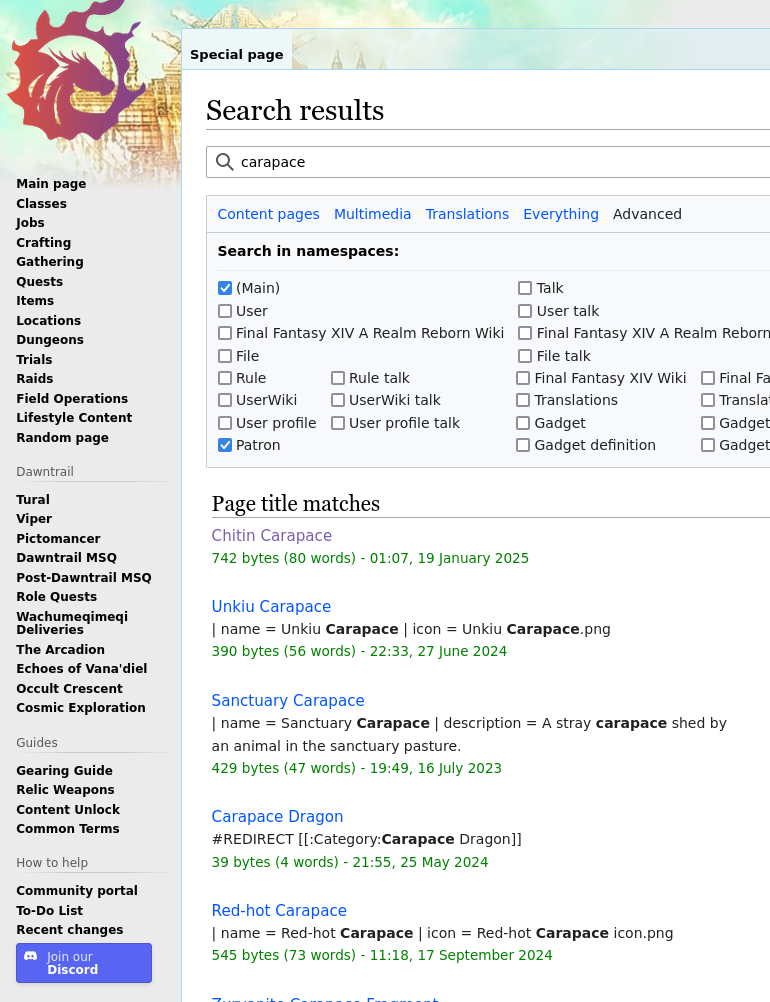Open Classes in the sidebar
Image resolution: width=770 pixels, height=1002 pixels.
pos(42,203)
